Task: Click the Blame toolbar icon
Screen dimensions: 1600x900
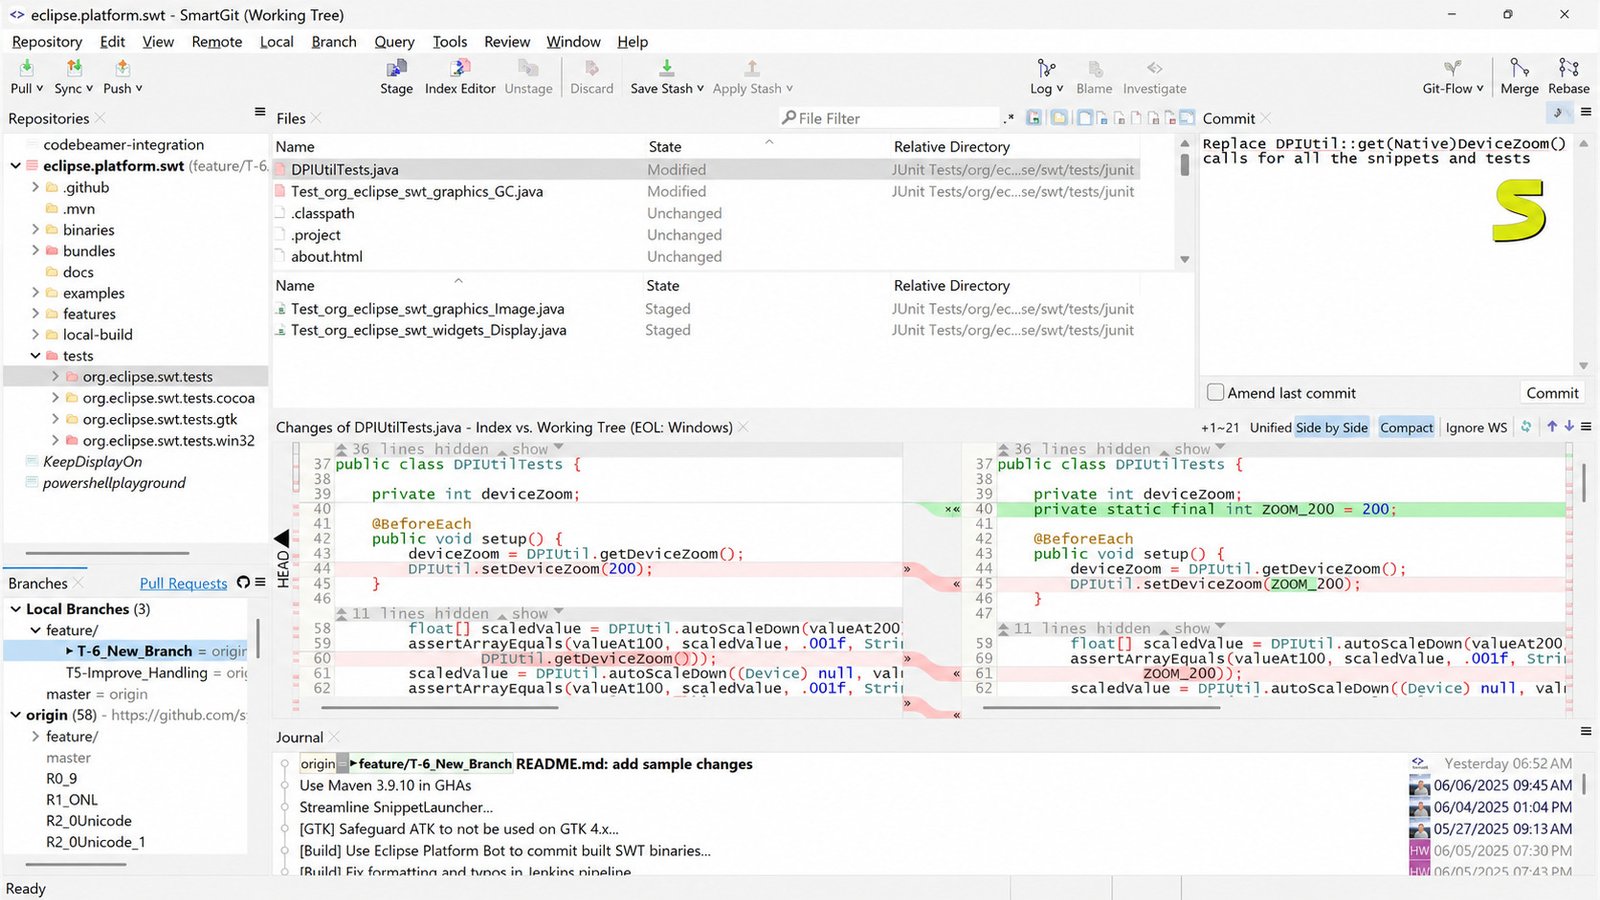Action: (x=1095, y=68)
